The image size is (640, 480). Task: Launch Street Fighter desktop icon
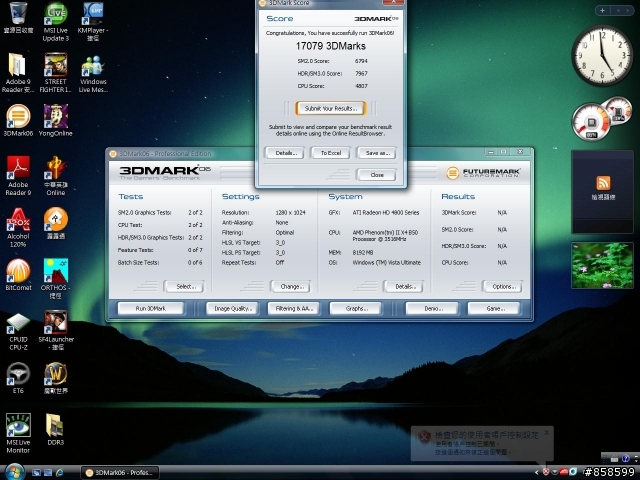tap(56, 73)
